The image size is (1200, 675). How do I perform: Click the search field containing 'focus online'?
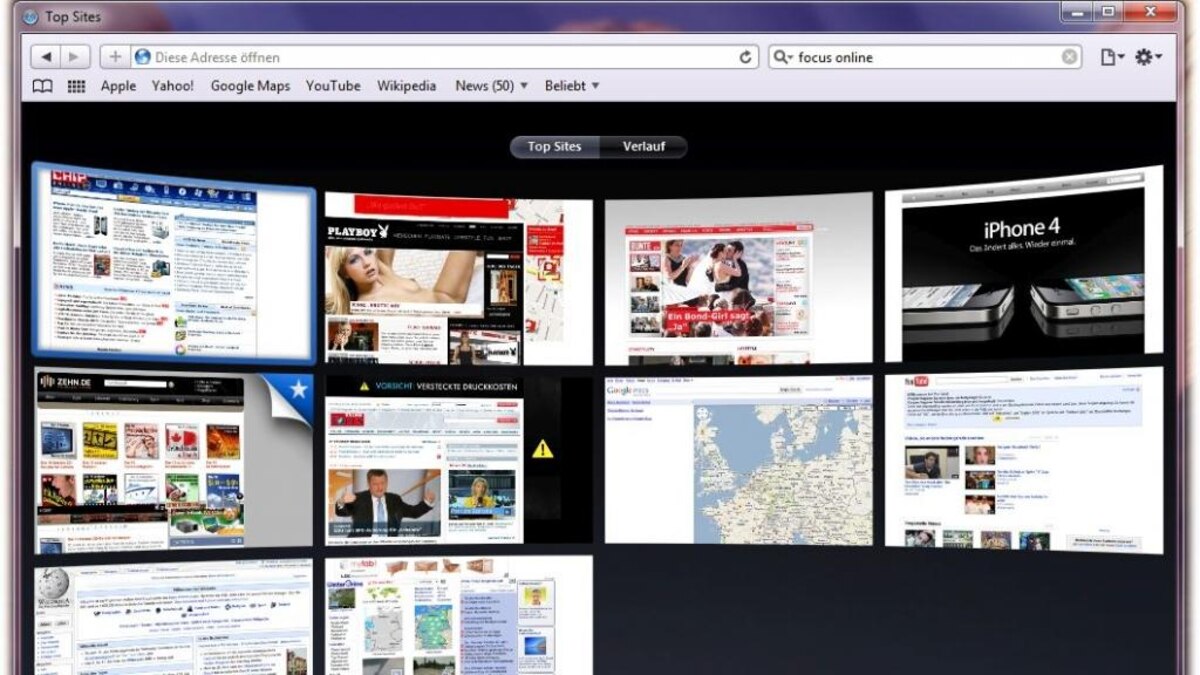(926, 57)
